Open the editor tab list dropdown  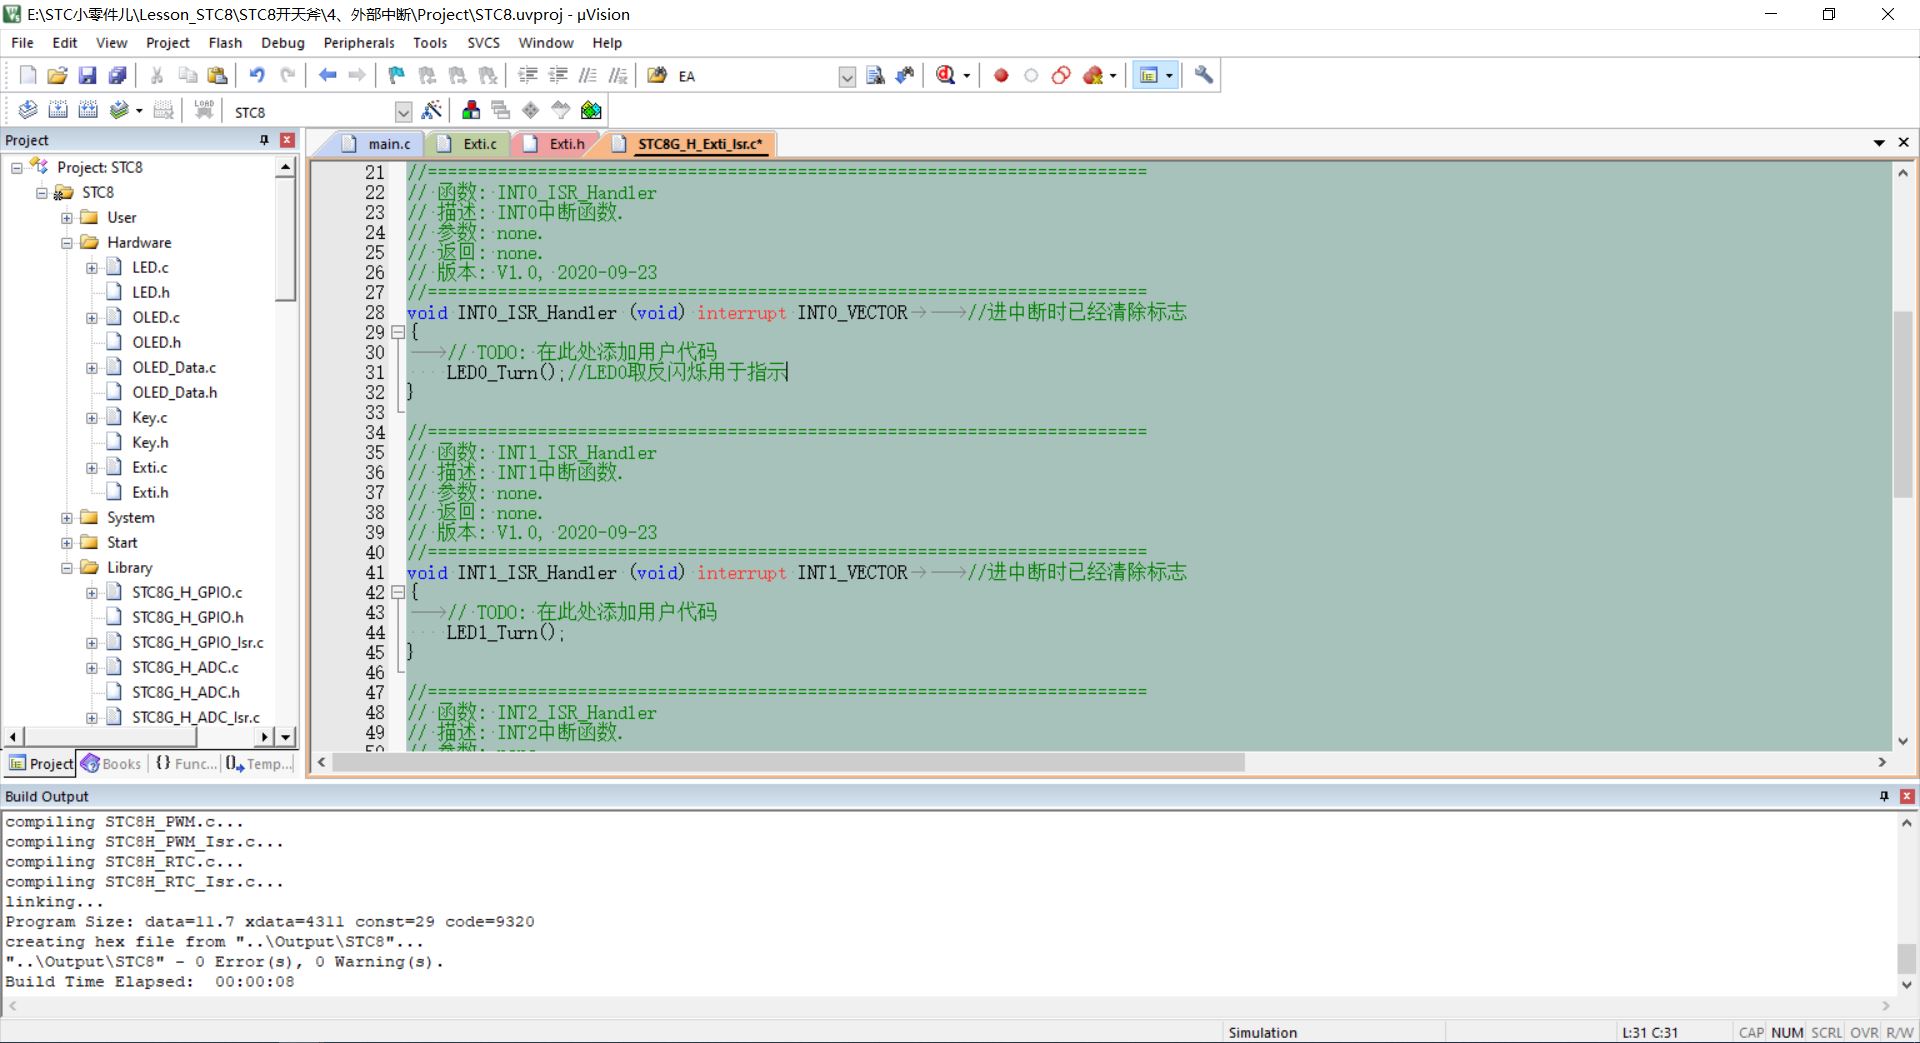tap(1879, 143)
